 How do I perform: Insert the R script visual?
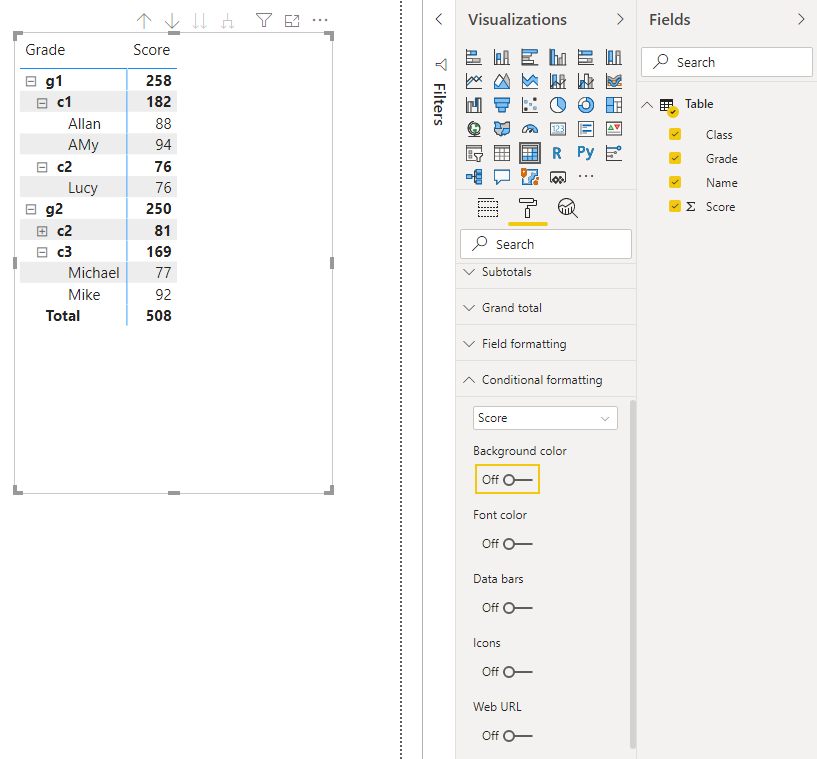558,153
